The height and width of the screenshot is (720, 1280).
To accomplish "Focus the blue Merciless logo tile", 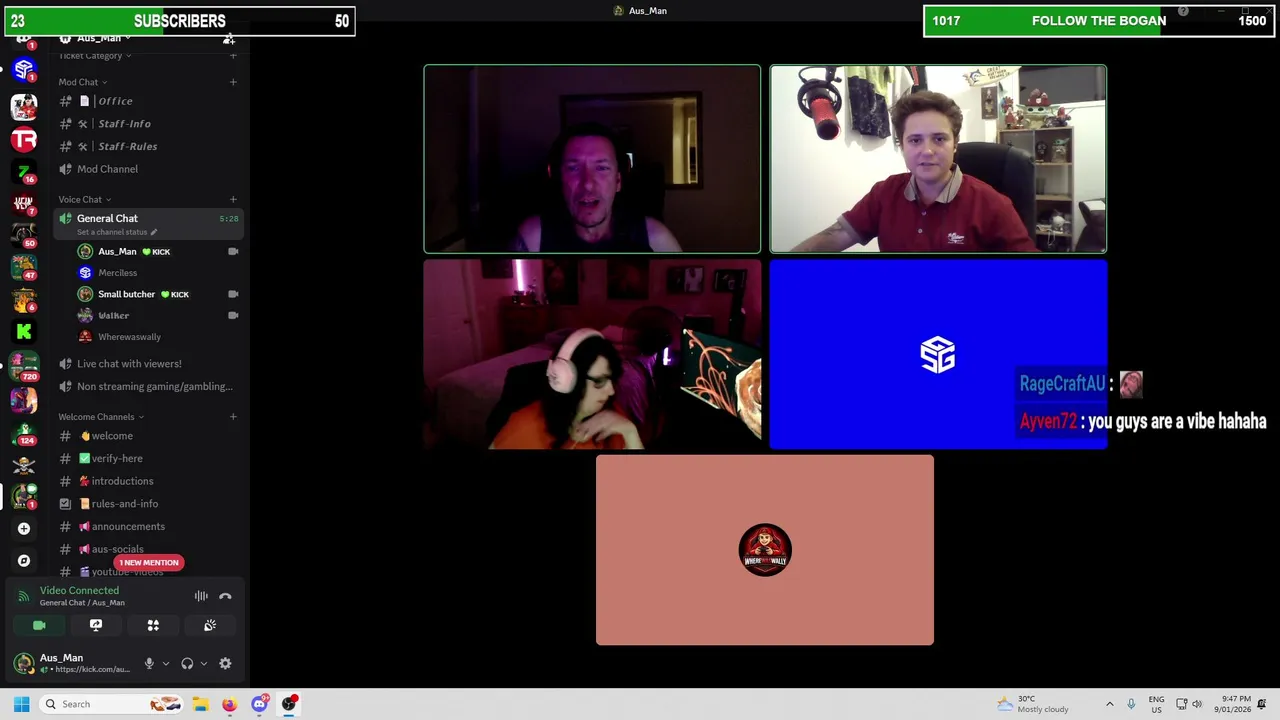I will pos(938,355).
